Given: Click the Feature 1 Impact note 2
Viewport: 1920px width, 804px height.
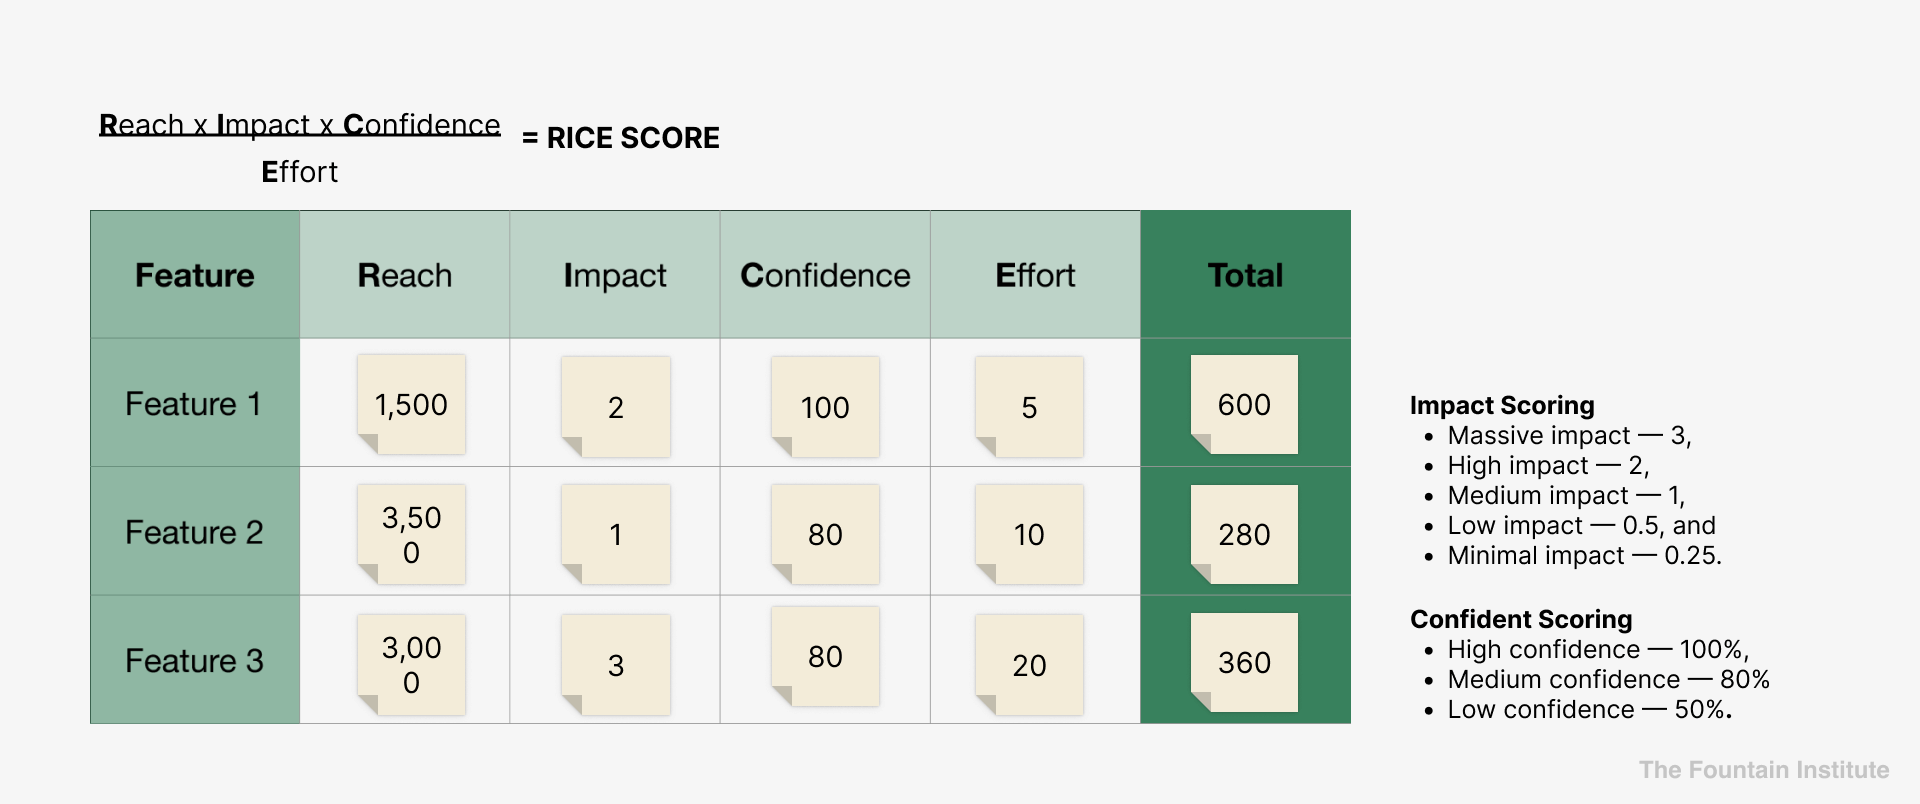Looking at the screenshot, I should click(x=616, y=407).
